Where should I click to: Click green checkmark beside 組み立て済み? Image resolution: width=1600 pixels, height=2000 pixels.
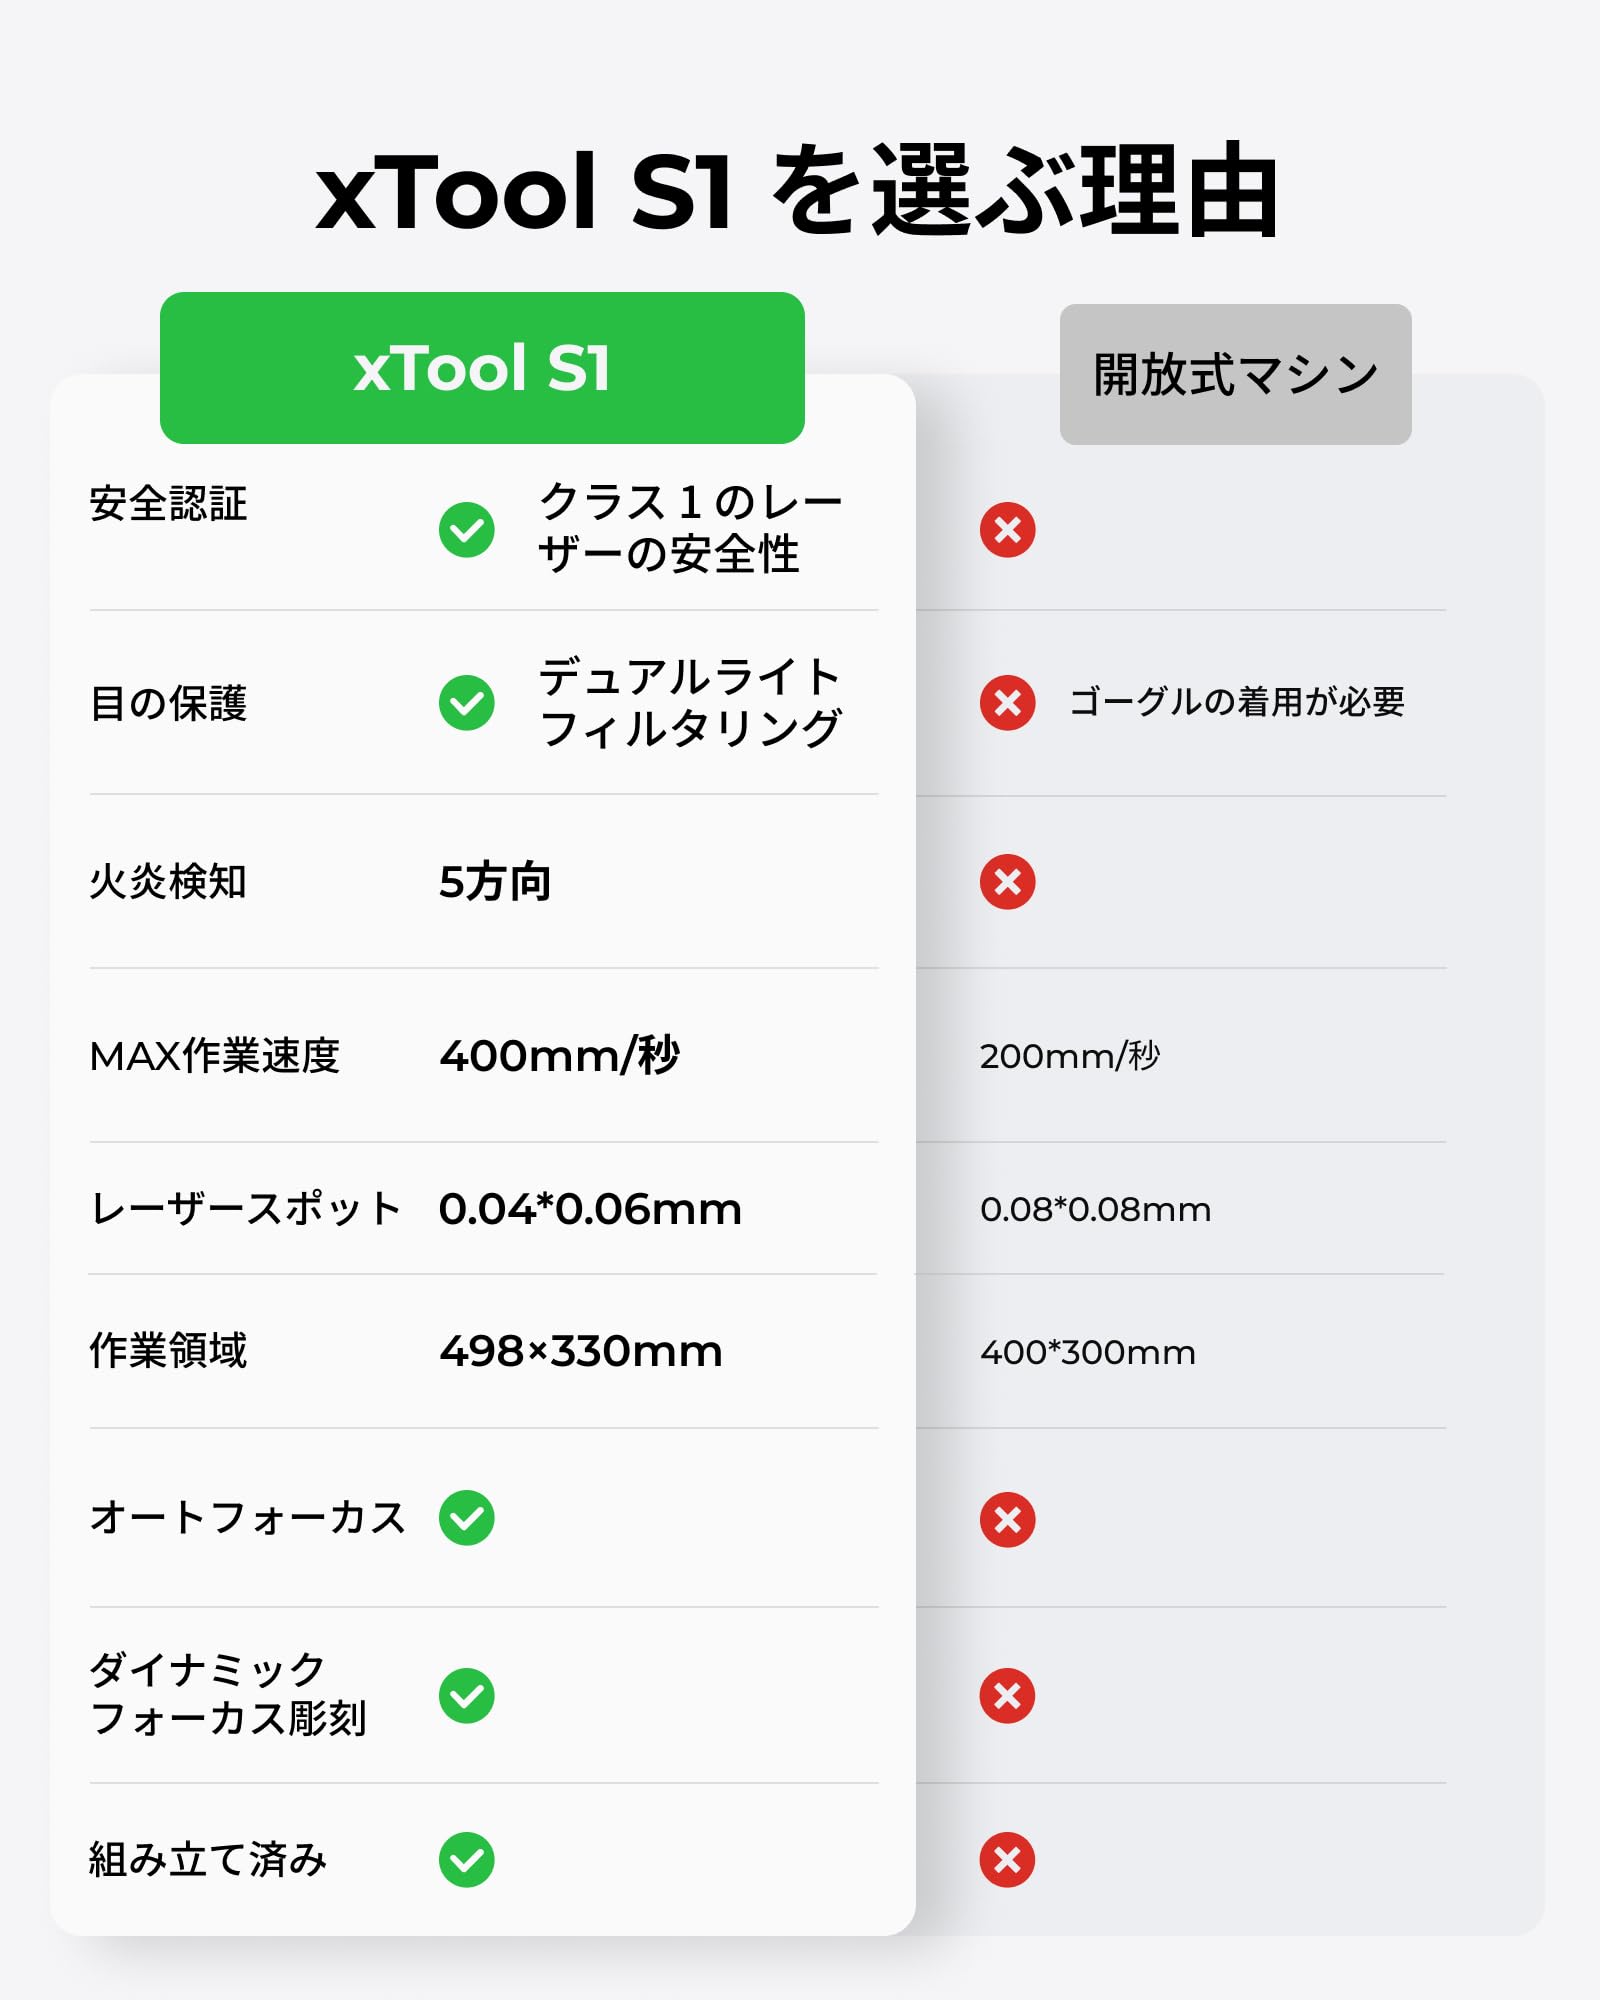(467, 1860)
